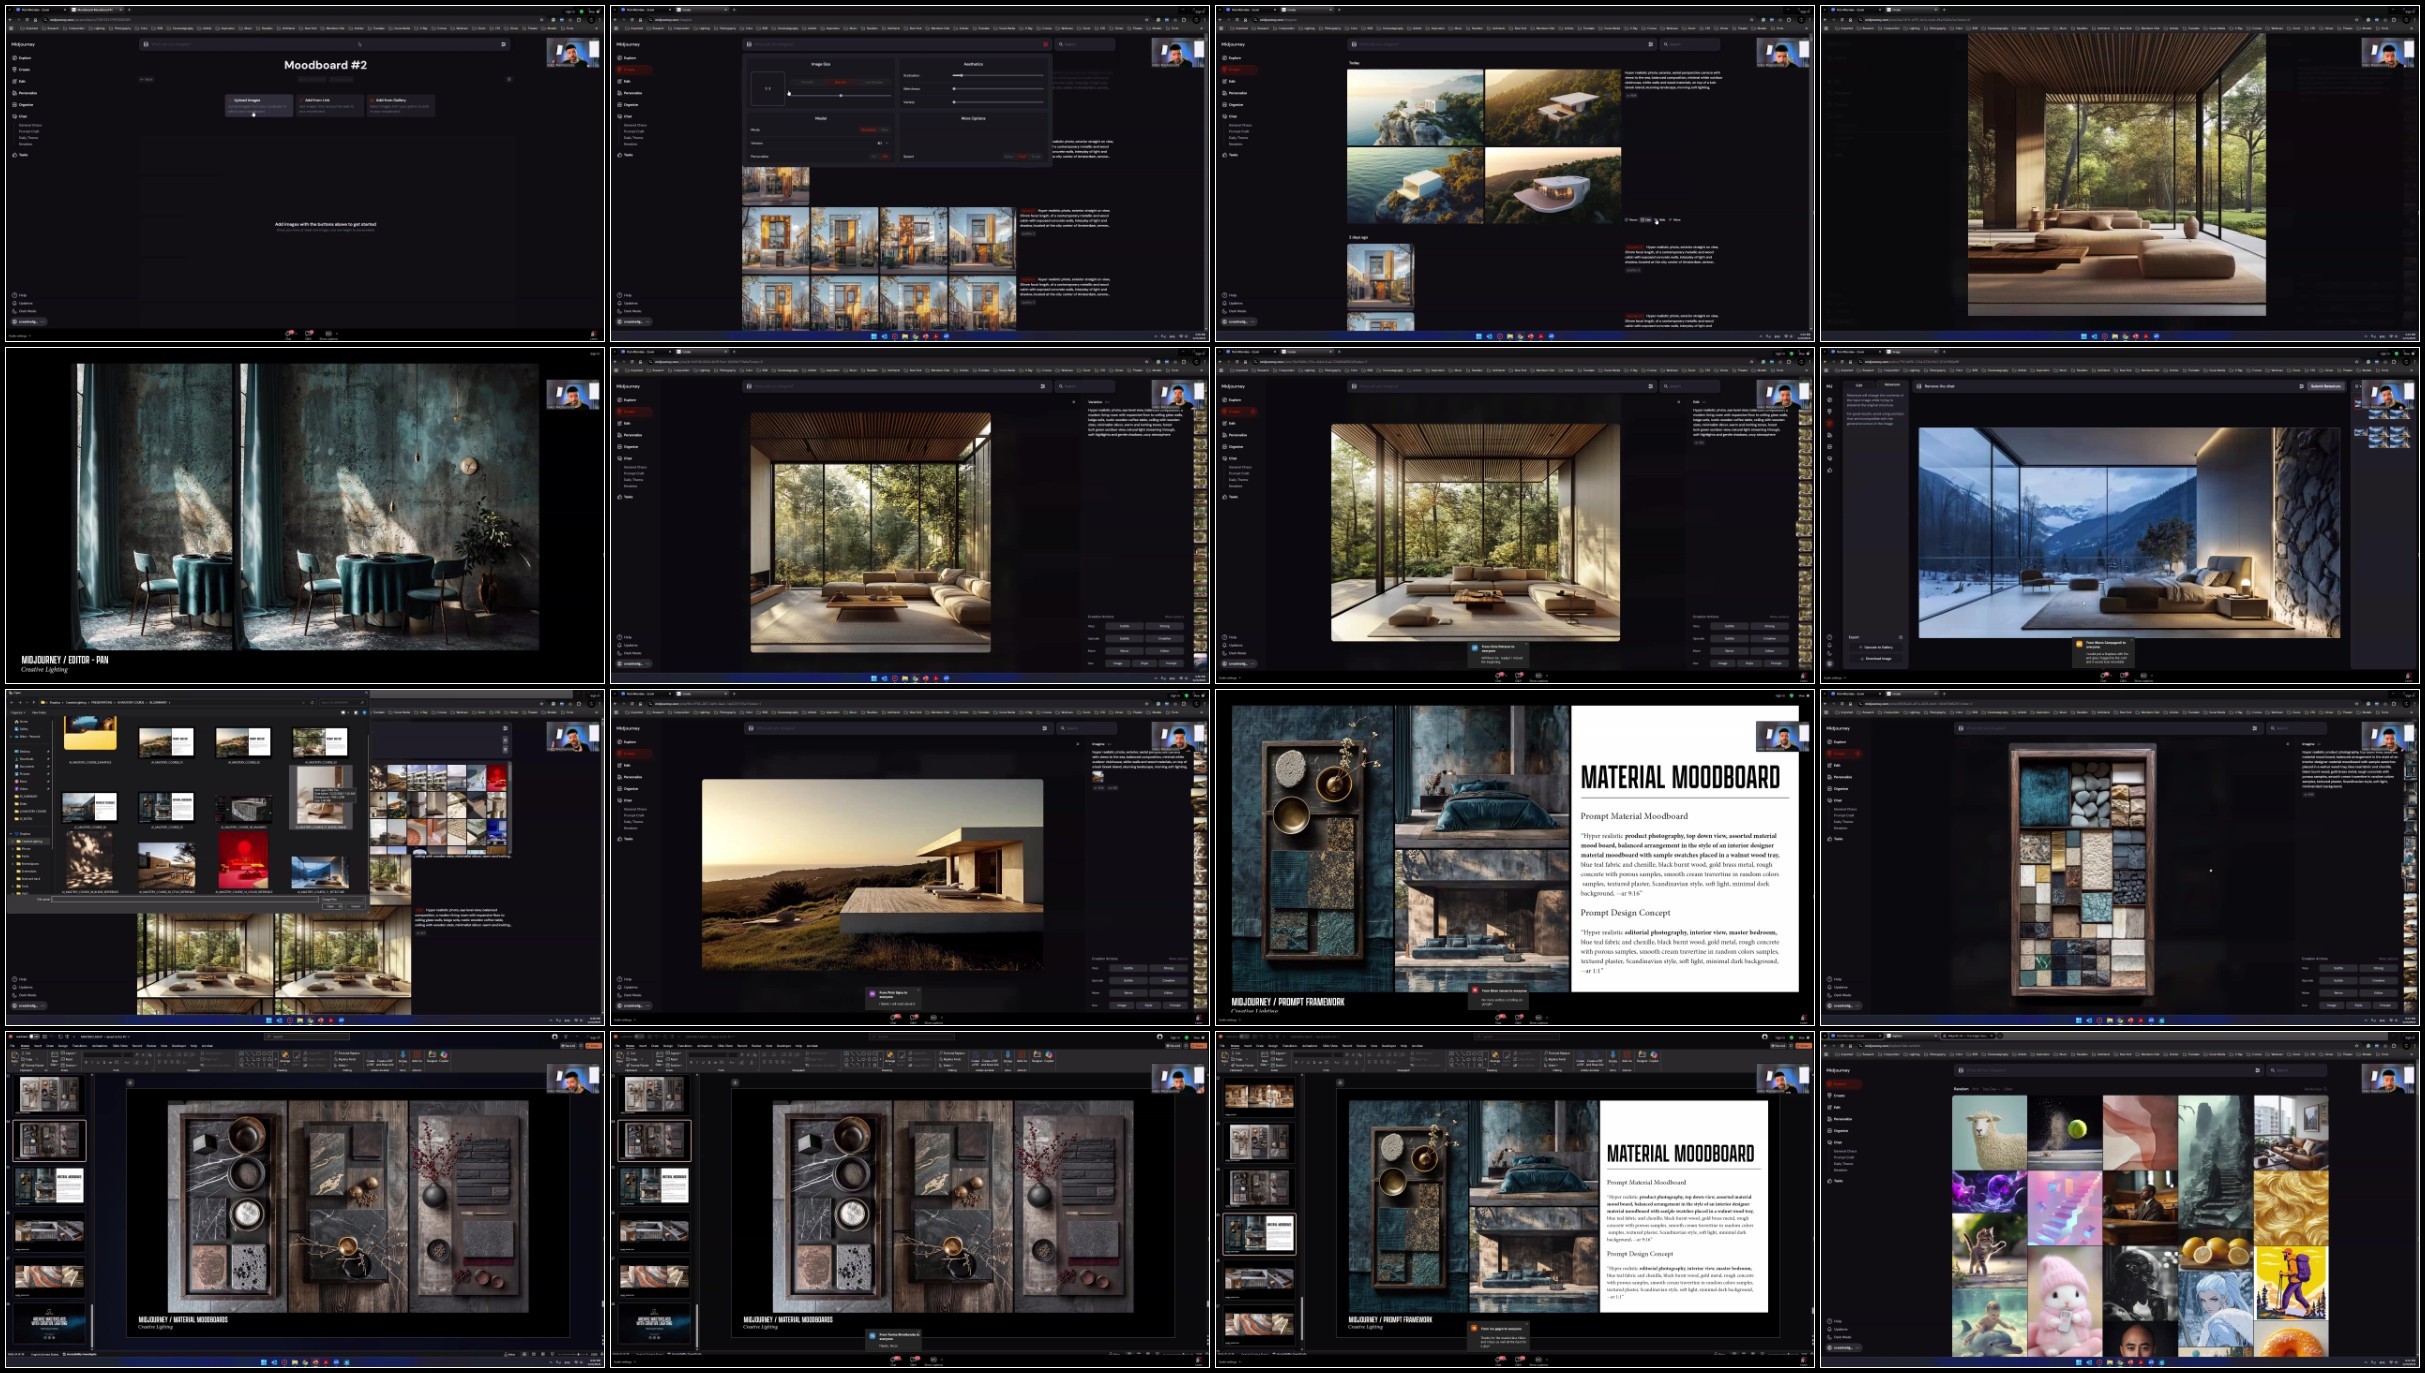Open Zoom Chat in the Moodboard #2 frame
Screen dimensions: 2425x1373
point(288,334)
